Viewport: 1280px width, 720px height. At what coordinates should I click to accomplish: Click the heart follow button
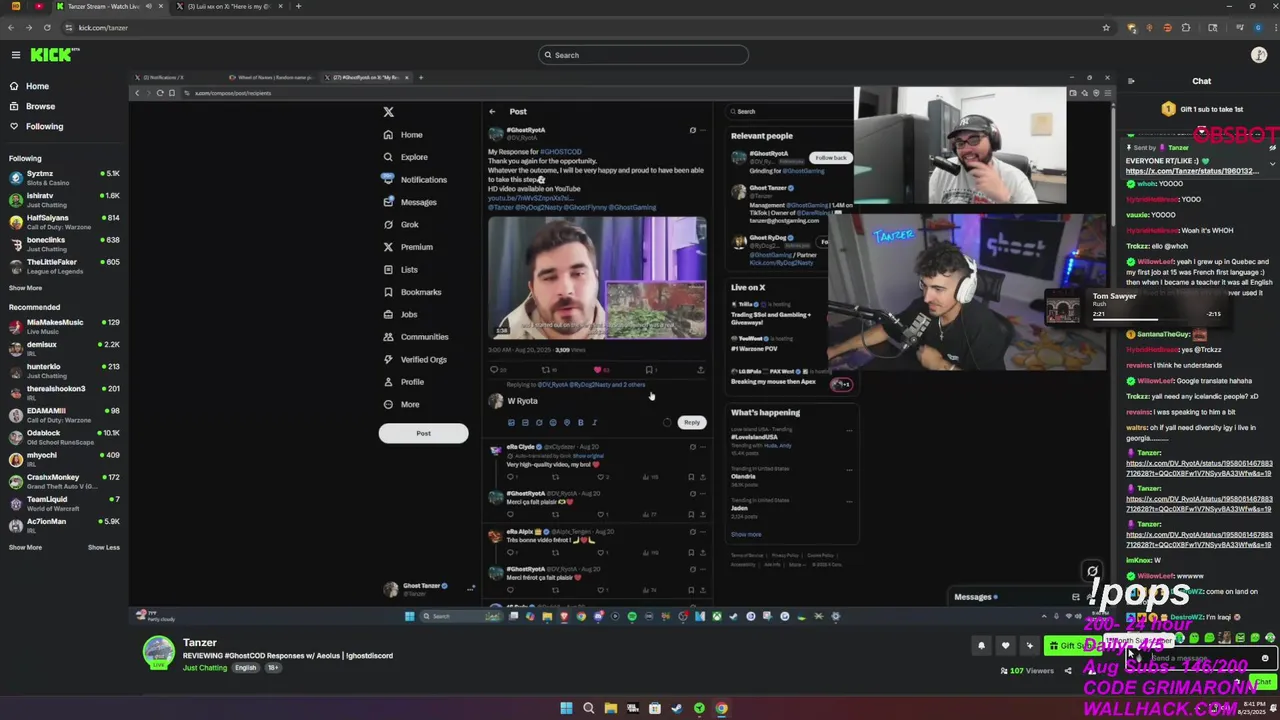tap(1005, 646)
